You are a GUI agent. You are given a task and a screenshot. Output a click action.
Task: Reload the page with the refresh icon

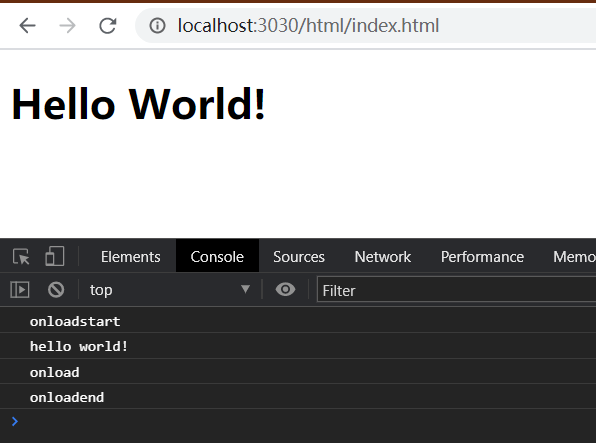pyautogui.click(x=108, y=26)
